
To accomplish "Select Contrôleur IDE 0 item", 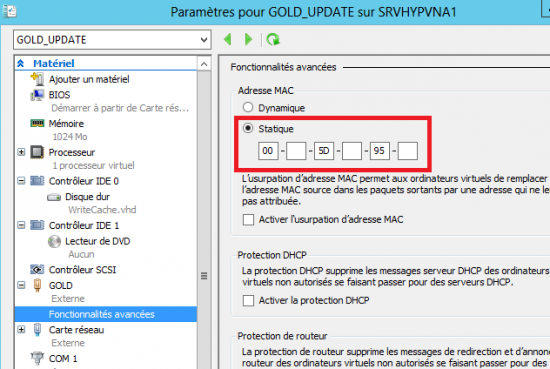I will click(x=84, y=181).
